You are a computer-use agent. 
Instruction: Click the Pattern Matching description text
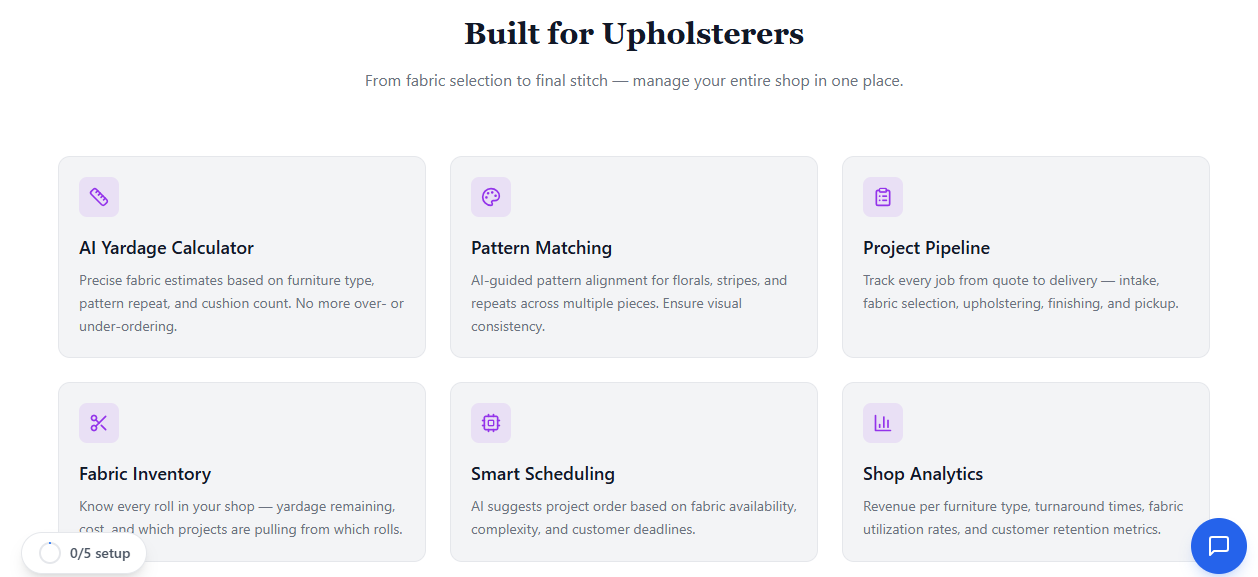pos(629,303)
